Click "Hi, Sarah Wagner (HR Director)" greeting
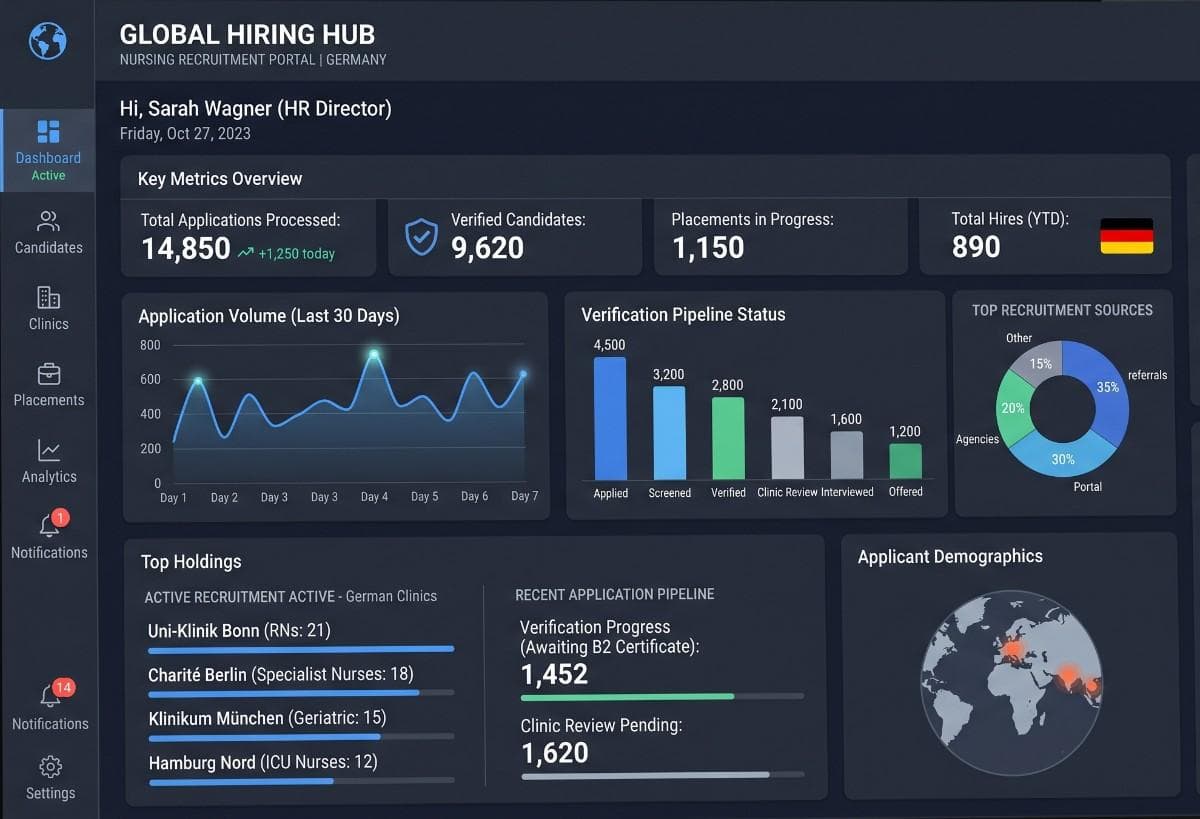Image resolution: width=1200 pixels, height=819 pixels. pyautogui.click(x=255, y=109)
